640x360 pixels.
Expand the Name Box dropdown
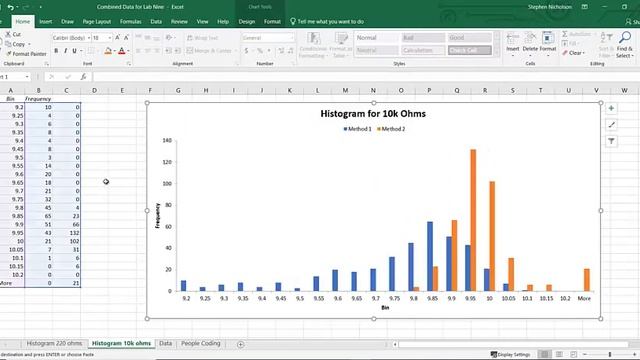[x=27, y=77]
